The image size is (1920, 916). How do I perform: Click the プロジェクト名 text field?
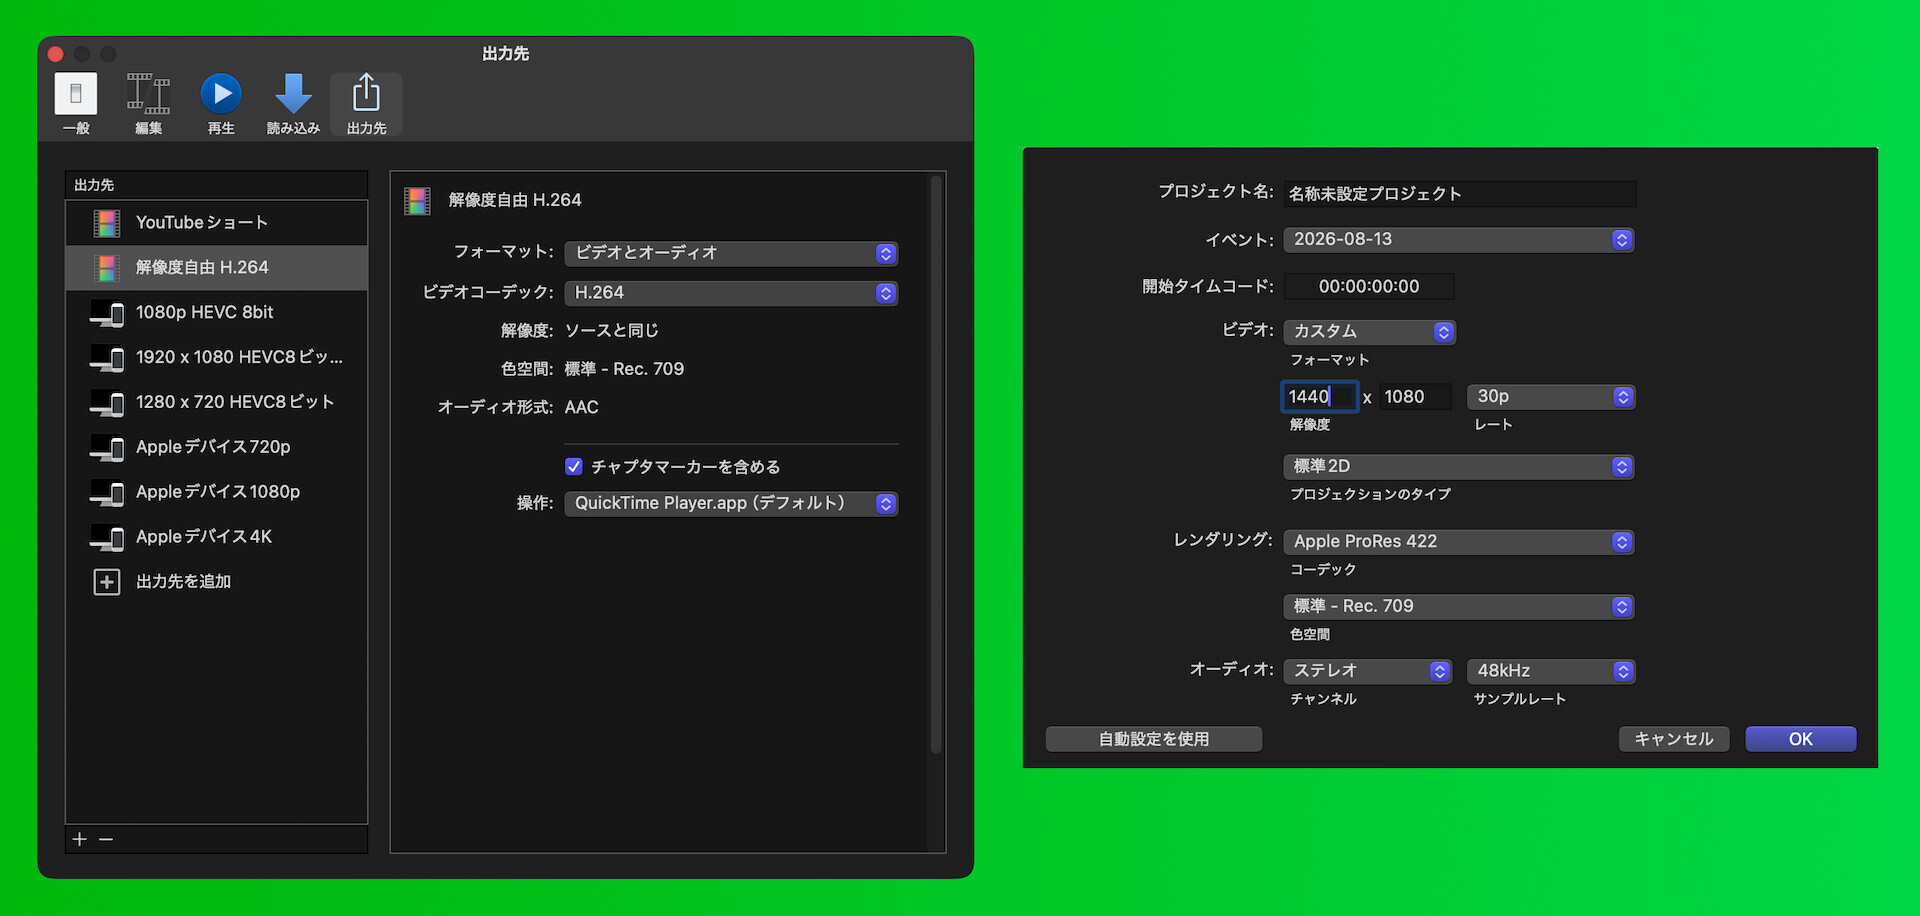tap(1460, 194)
